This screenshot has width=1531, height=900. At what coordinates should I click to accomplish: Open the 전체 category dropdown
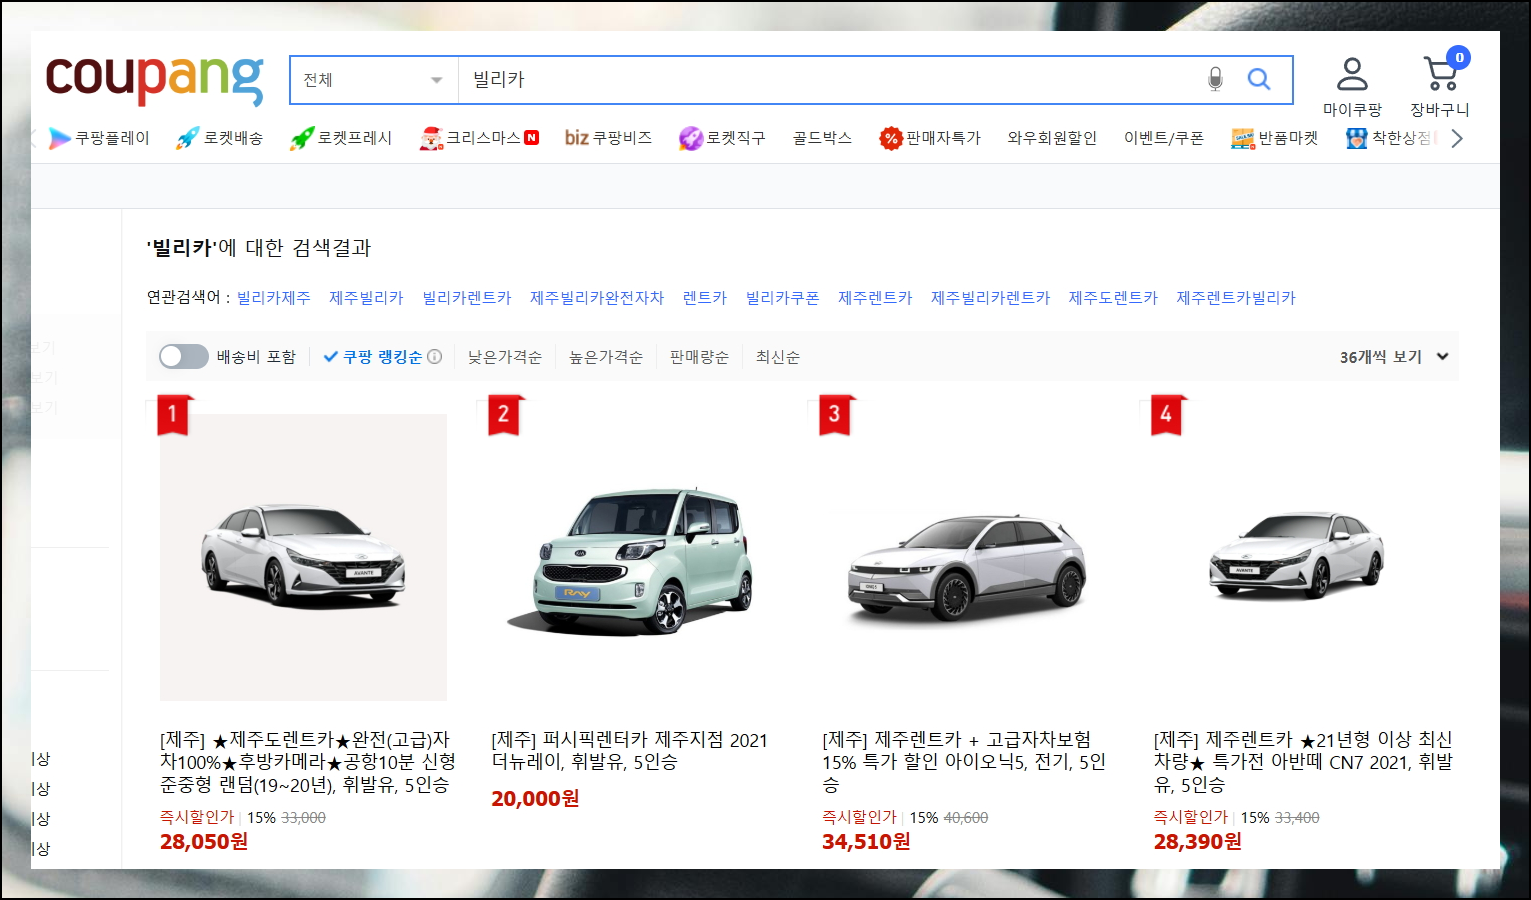(374, 80)
